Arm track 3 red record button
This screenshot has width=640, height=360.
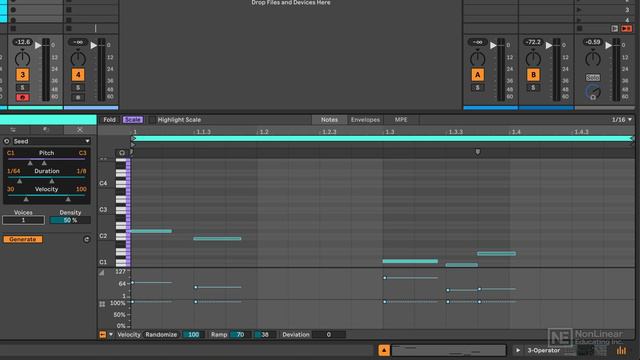[x=22, y=98]
